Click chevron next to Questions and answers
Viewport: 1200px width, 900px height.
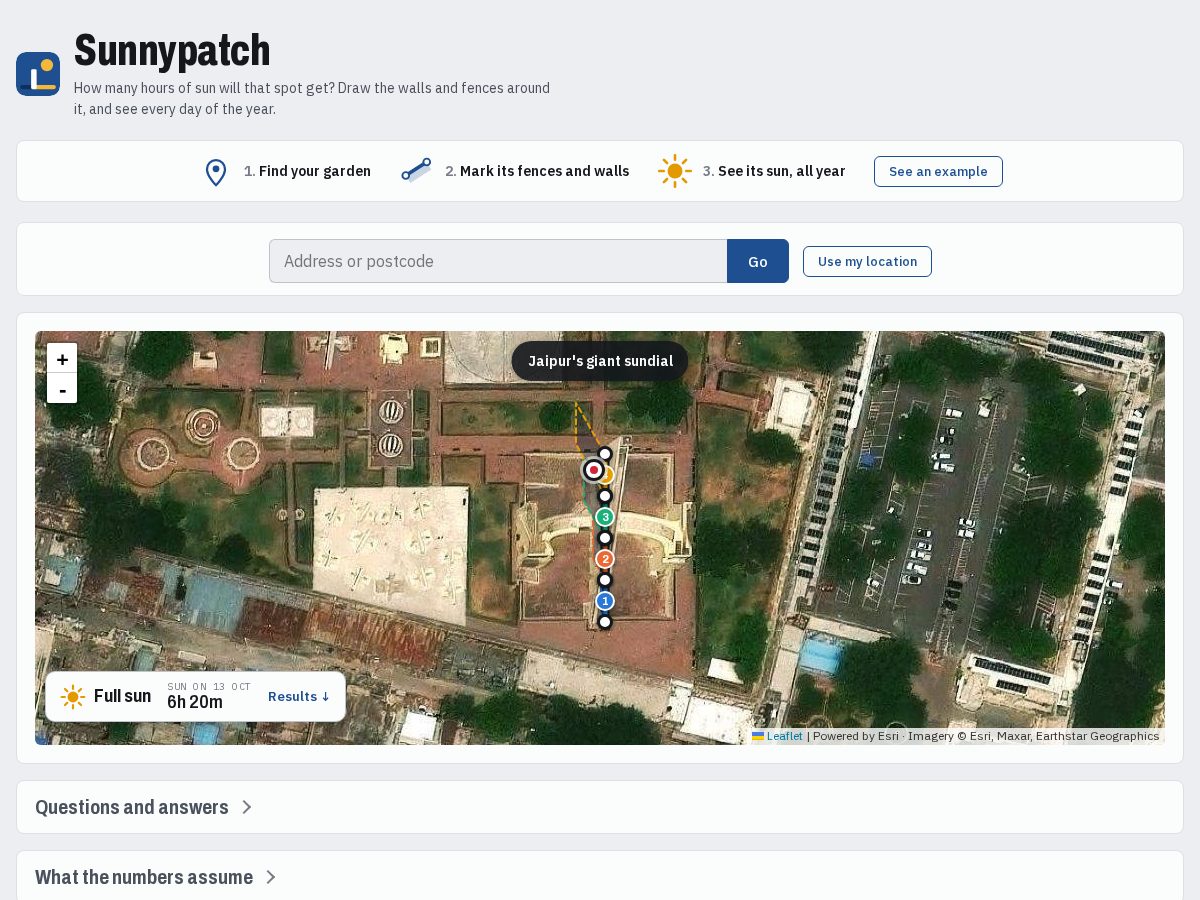pyautogui.click(x=247, y=807)
